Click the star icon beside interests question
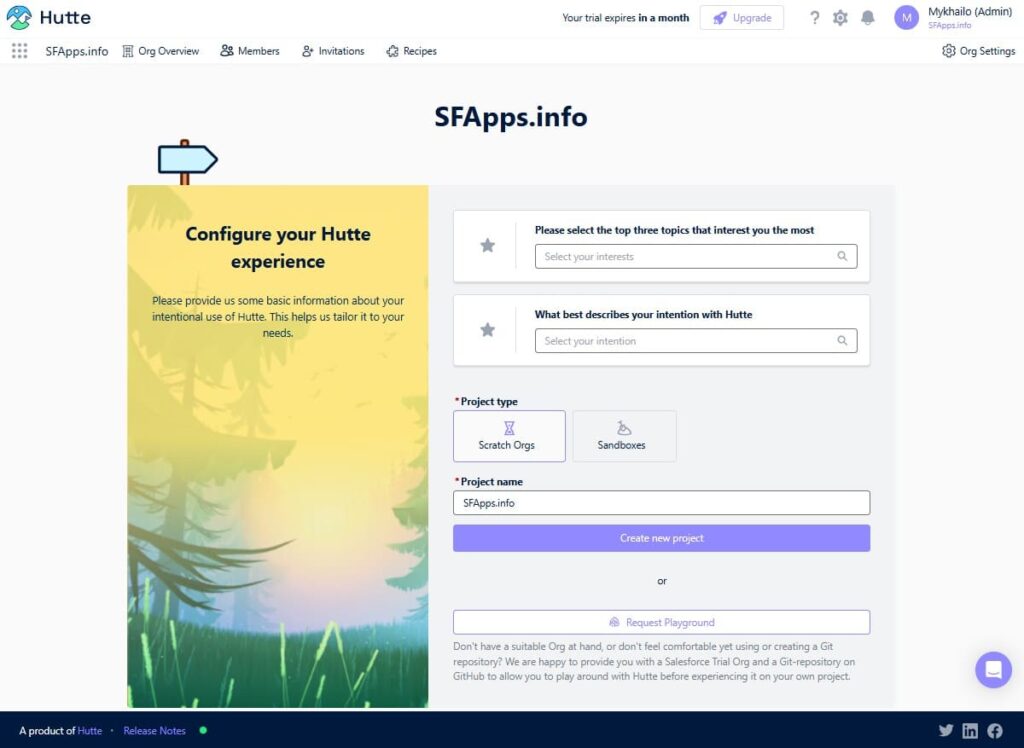This screenshot has height=748, width=1024. coord(487,246)
